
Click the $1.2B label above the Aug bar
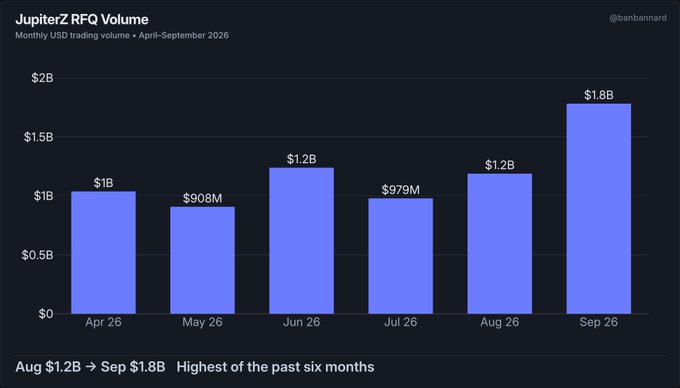coord(500,165)
